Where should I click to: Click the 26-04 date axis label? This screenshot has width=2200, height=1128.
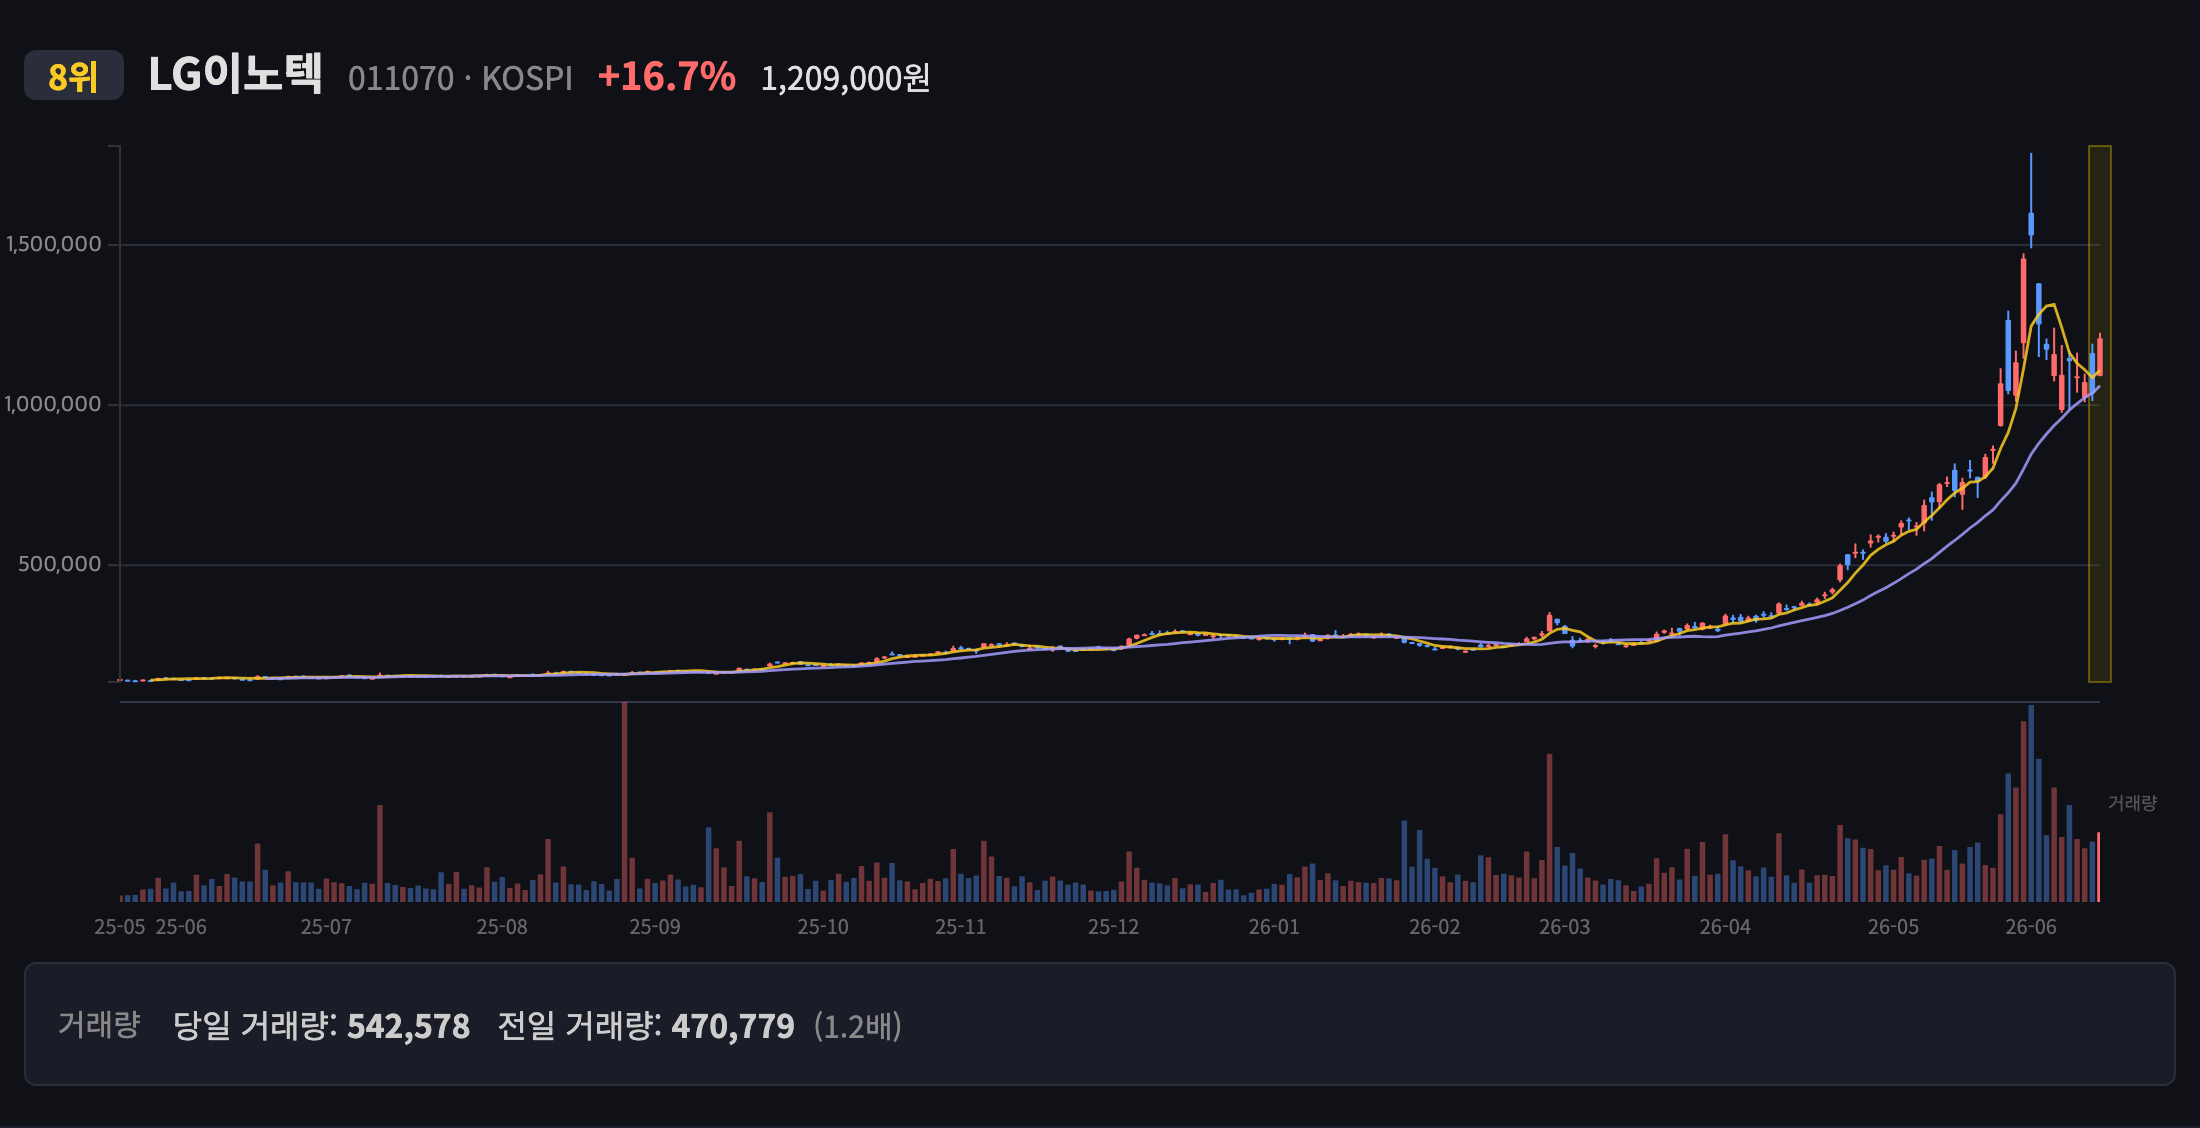click(x=1726, y=927)
